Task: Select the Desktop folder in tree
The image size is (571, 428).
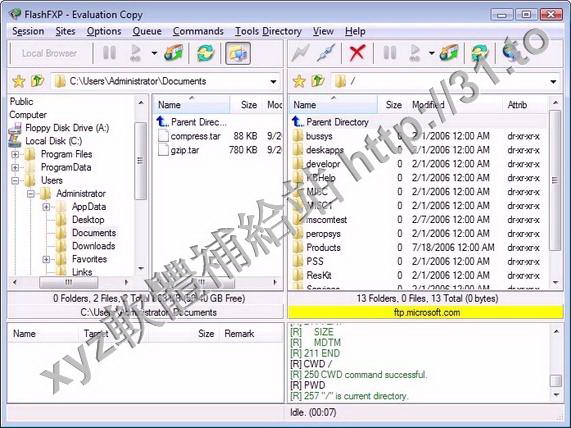Action: point(88,220)
